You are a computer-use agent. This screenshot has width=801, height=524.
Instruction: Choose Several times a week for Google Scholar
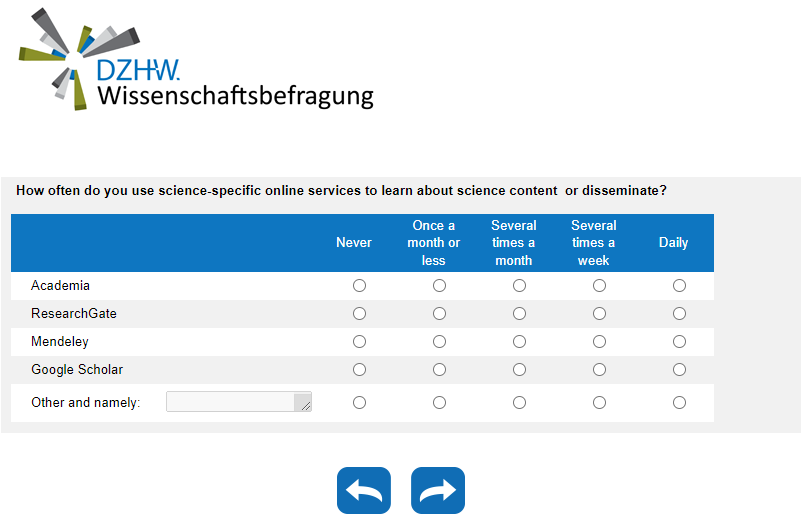[600, 370]
